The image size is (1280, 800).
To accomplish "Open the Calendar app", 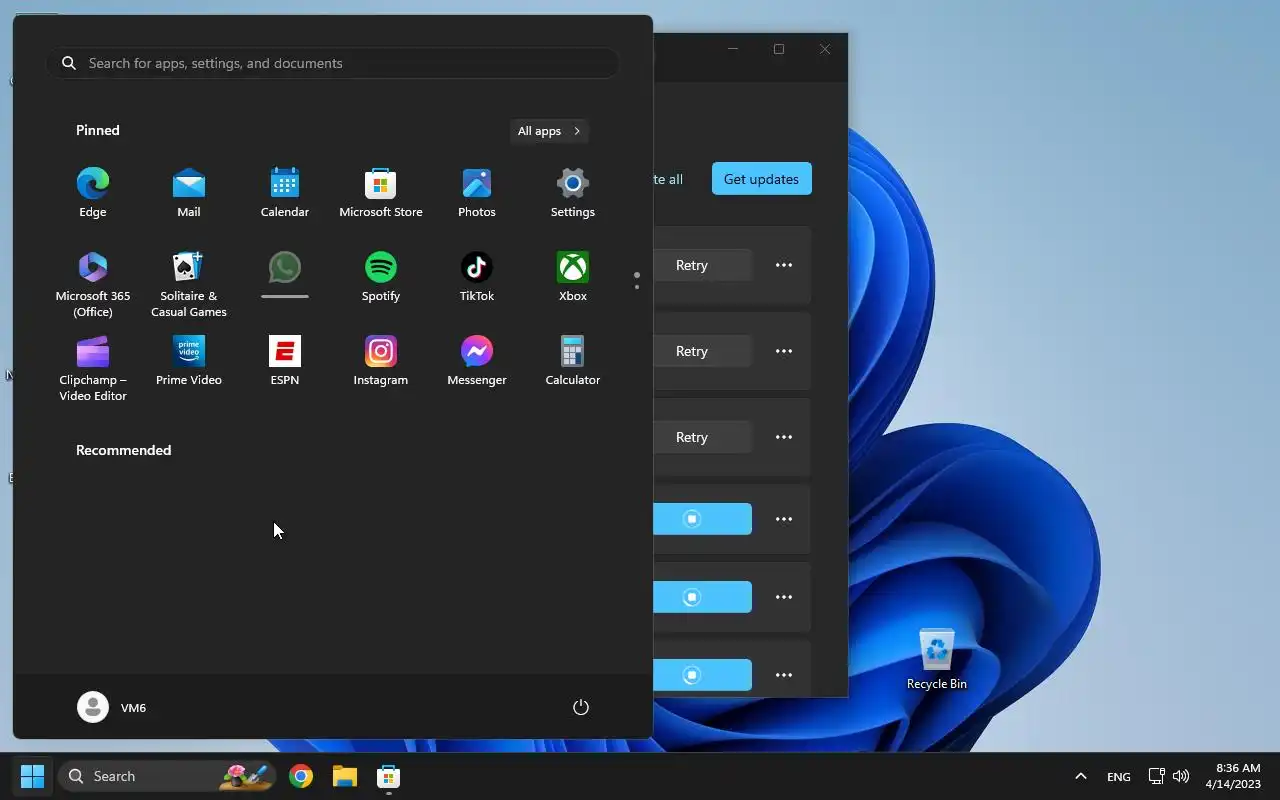I will point(285,193).
